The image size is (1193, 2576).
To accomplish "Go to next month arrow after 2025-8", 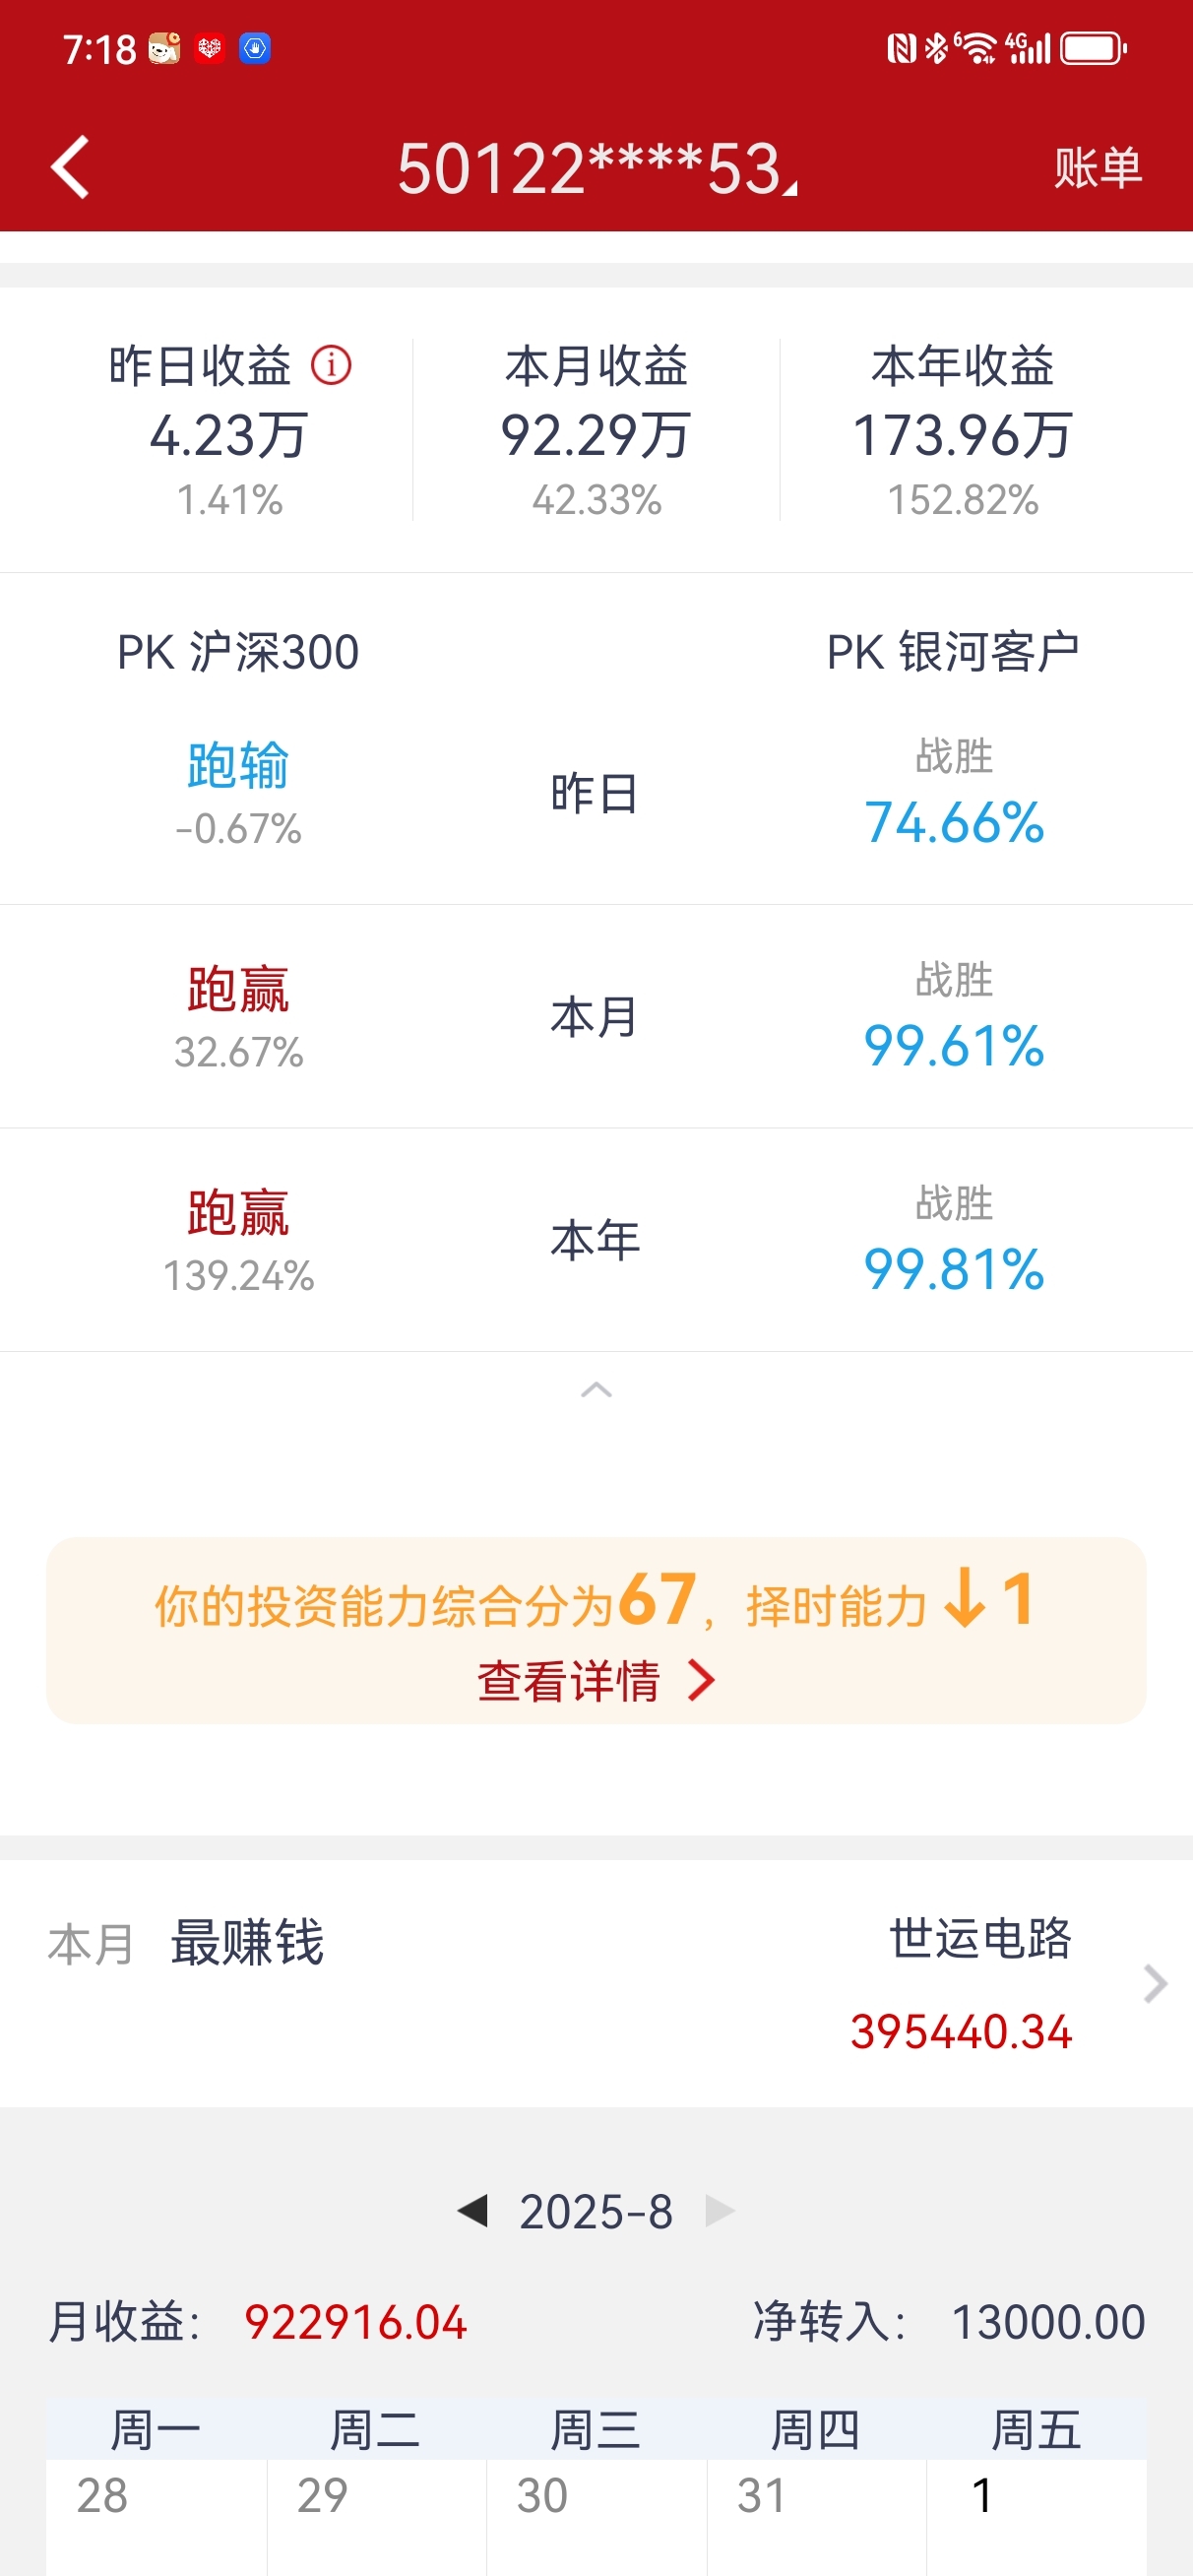I will click(x=720, y=2210).
